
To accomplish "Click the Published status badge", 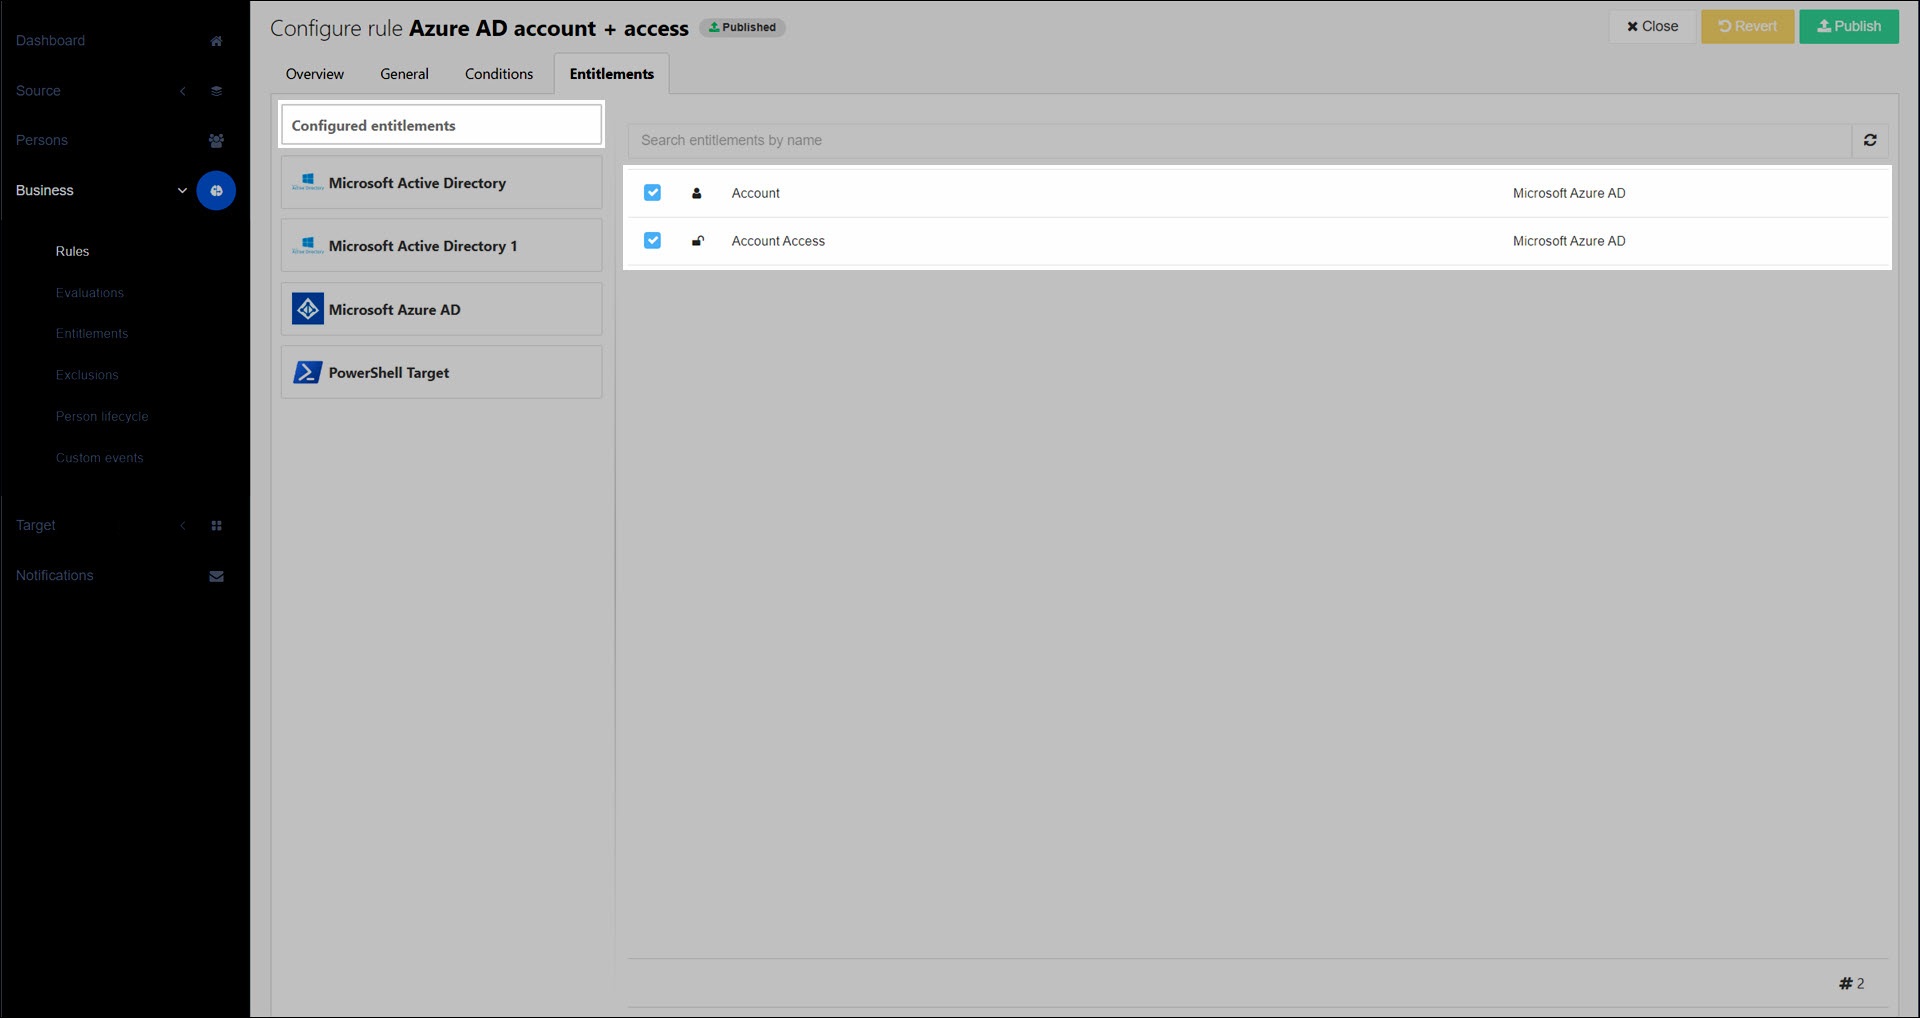I will (742, 28).
